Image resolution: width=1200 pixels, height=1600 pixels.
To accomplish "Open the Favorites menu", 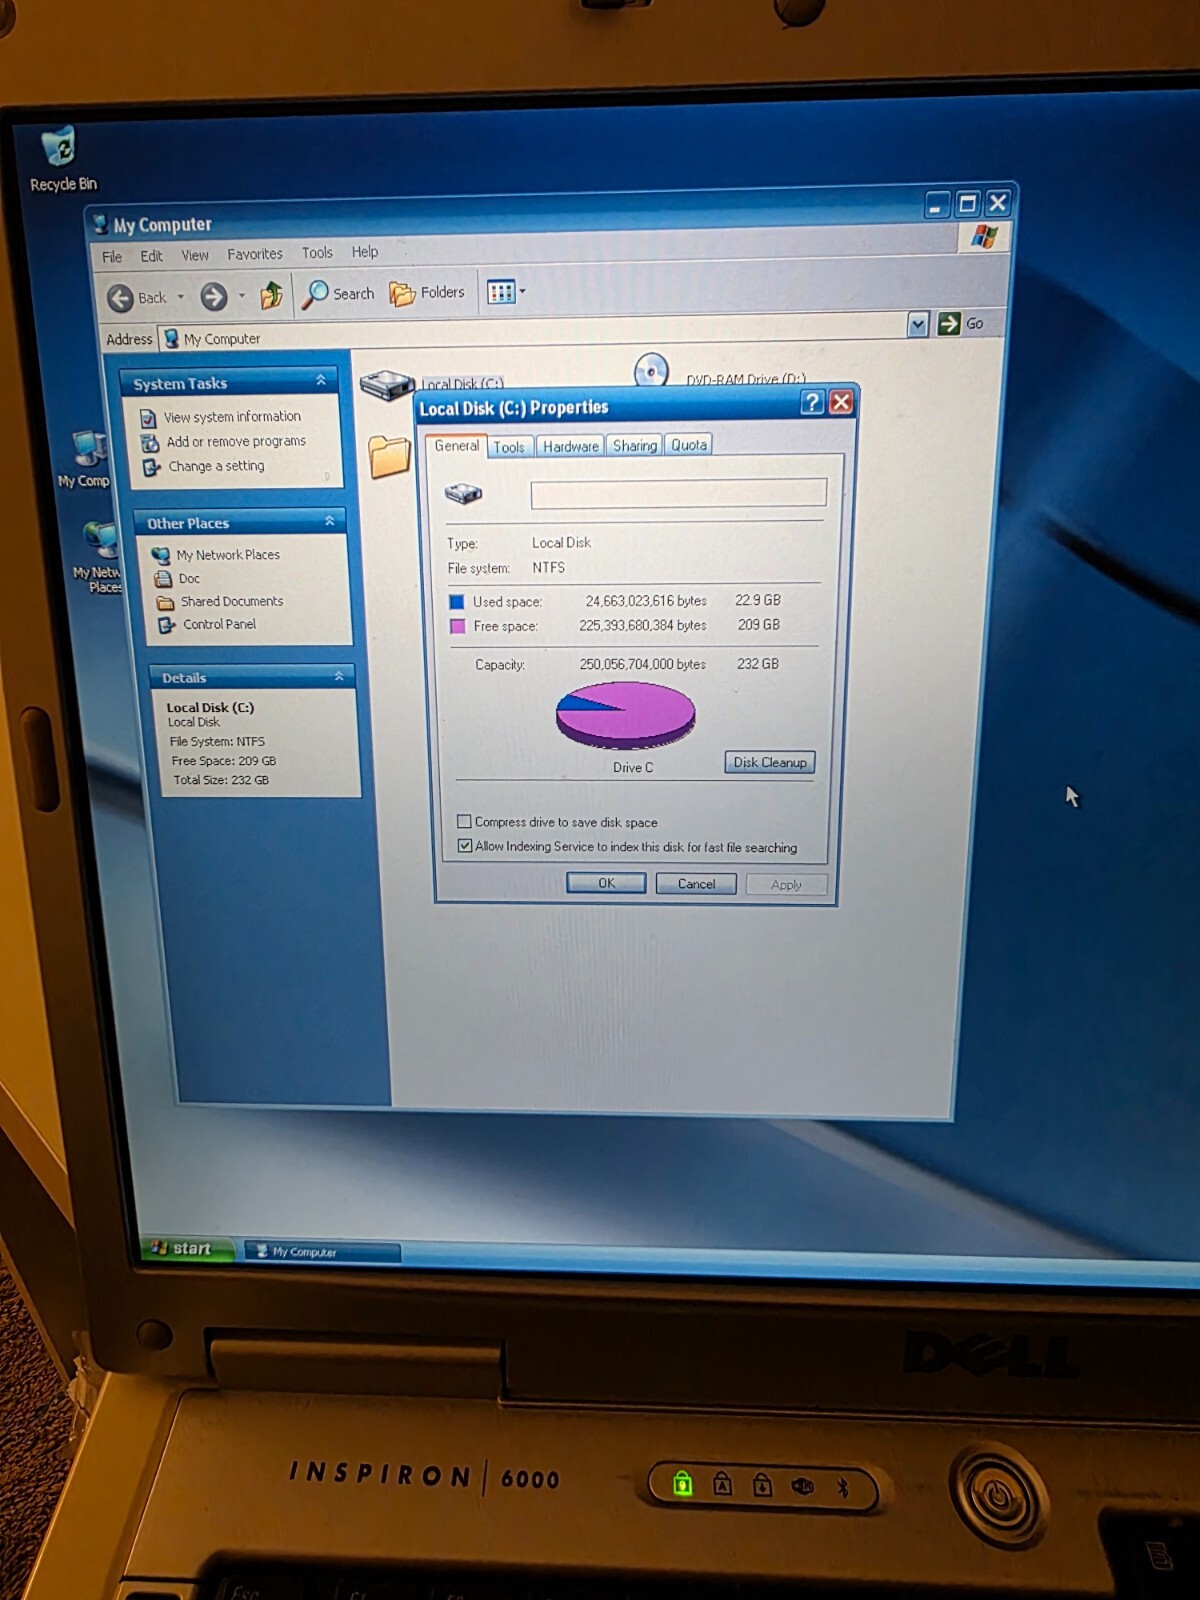I will click(x=255, y=254).
